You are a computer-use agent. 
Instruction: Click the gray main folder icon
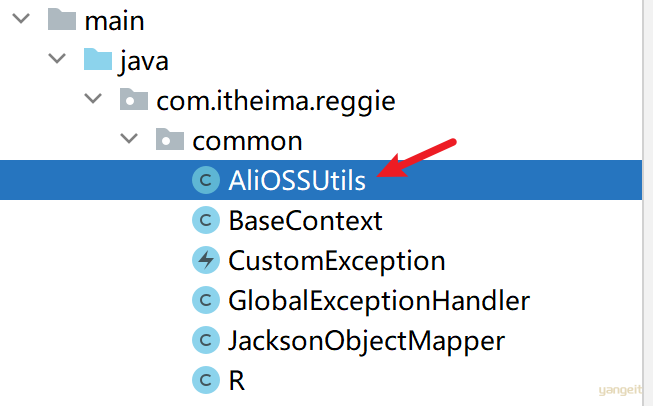coord(62,19)
